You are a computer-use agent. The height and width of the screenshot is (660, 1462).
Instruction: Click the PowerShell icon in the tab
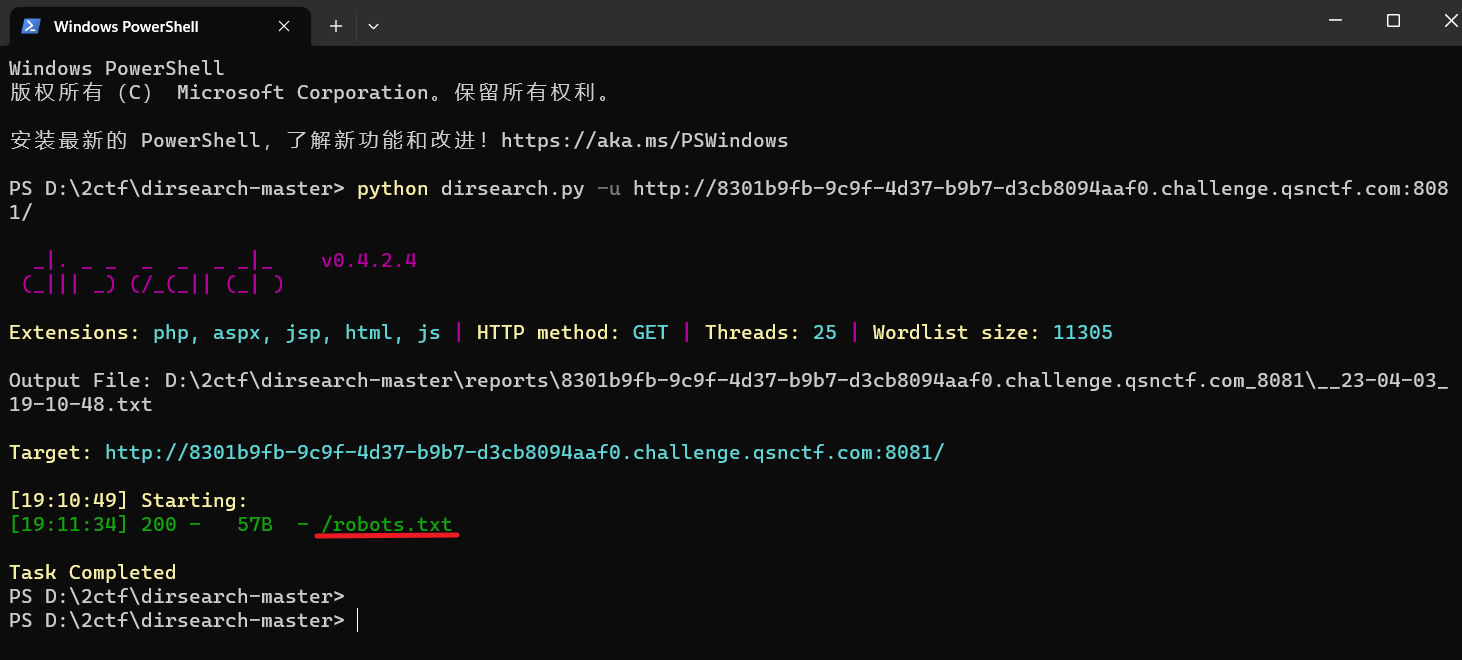tap(31, 26)
